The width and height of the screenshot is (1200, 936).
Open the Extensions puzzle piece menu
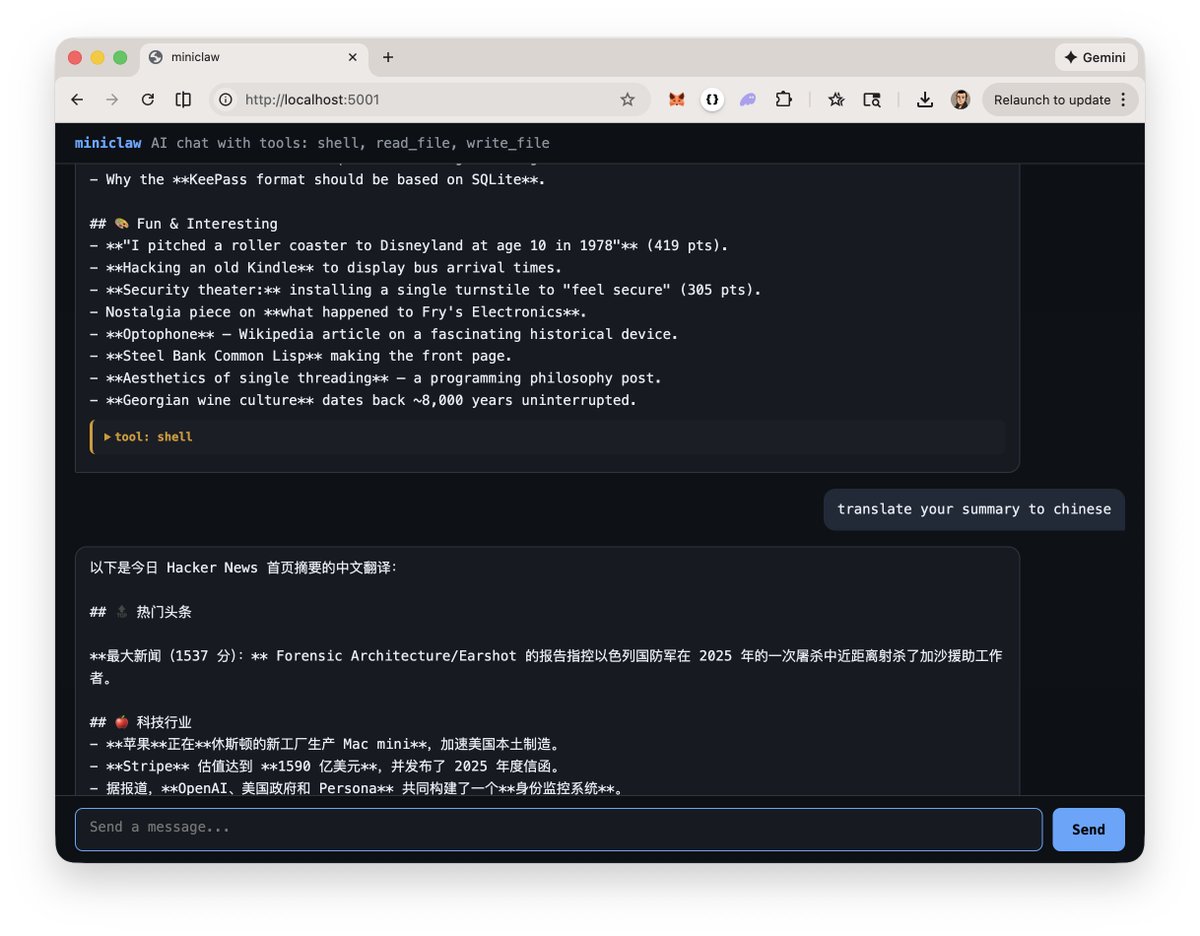point(784,100)
